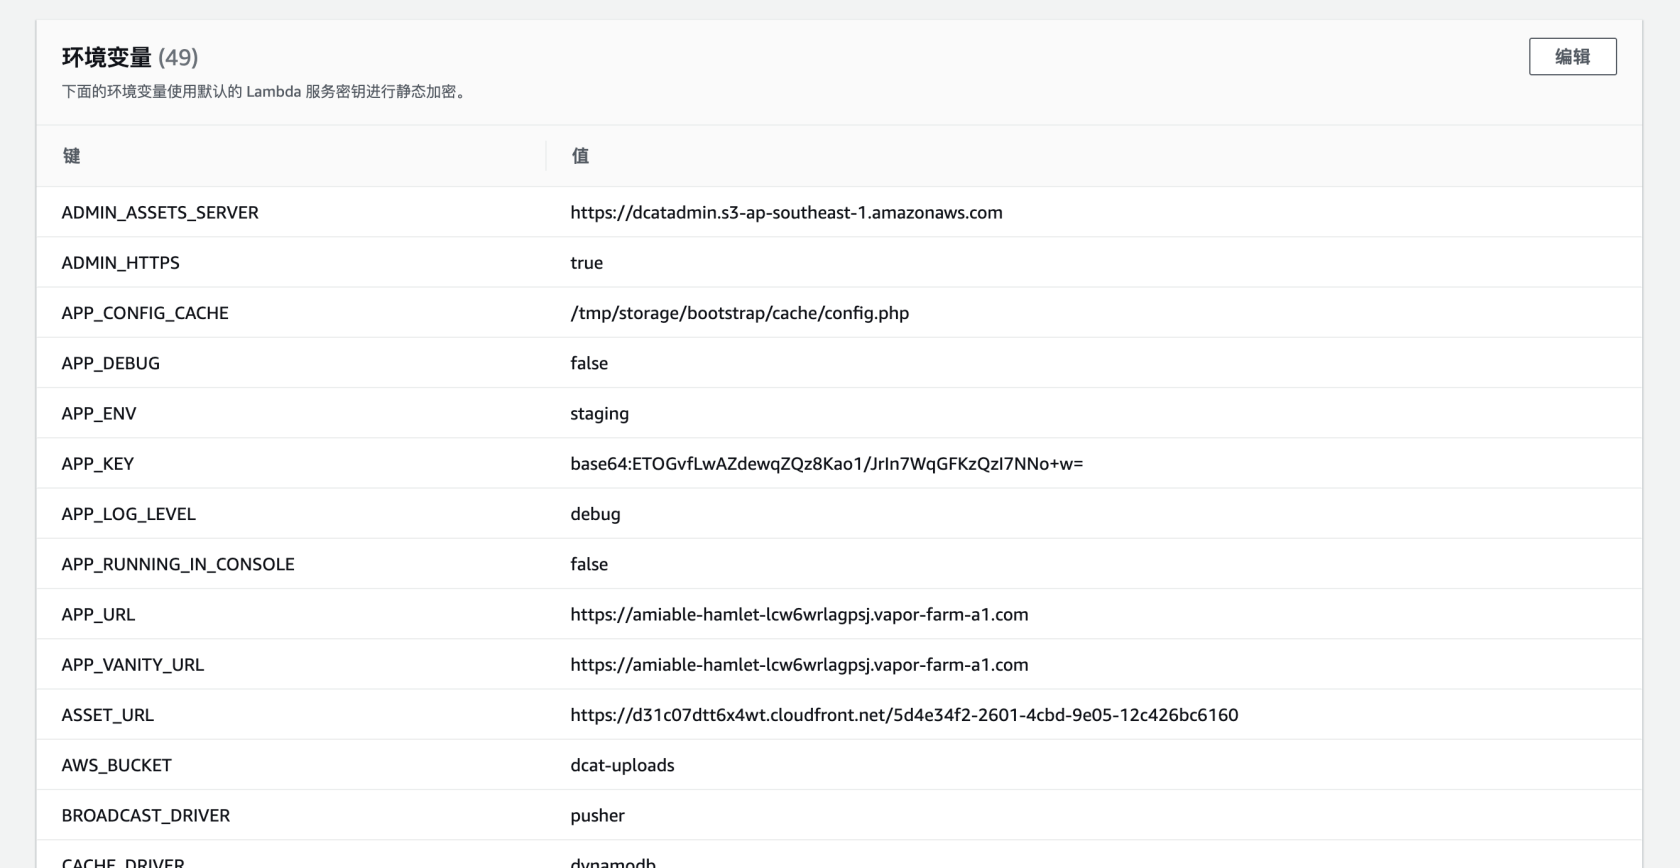1680x868 pixels.
Task: Select the APP_URL amiable-hamlet value
Action: pos(799,614)
